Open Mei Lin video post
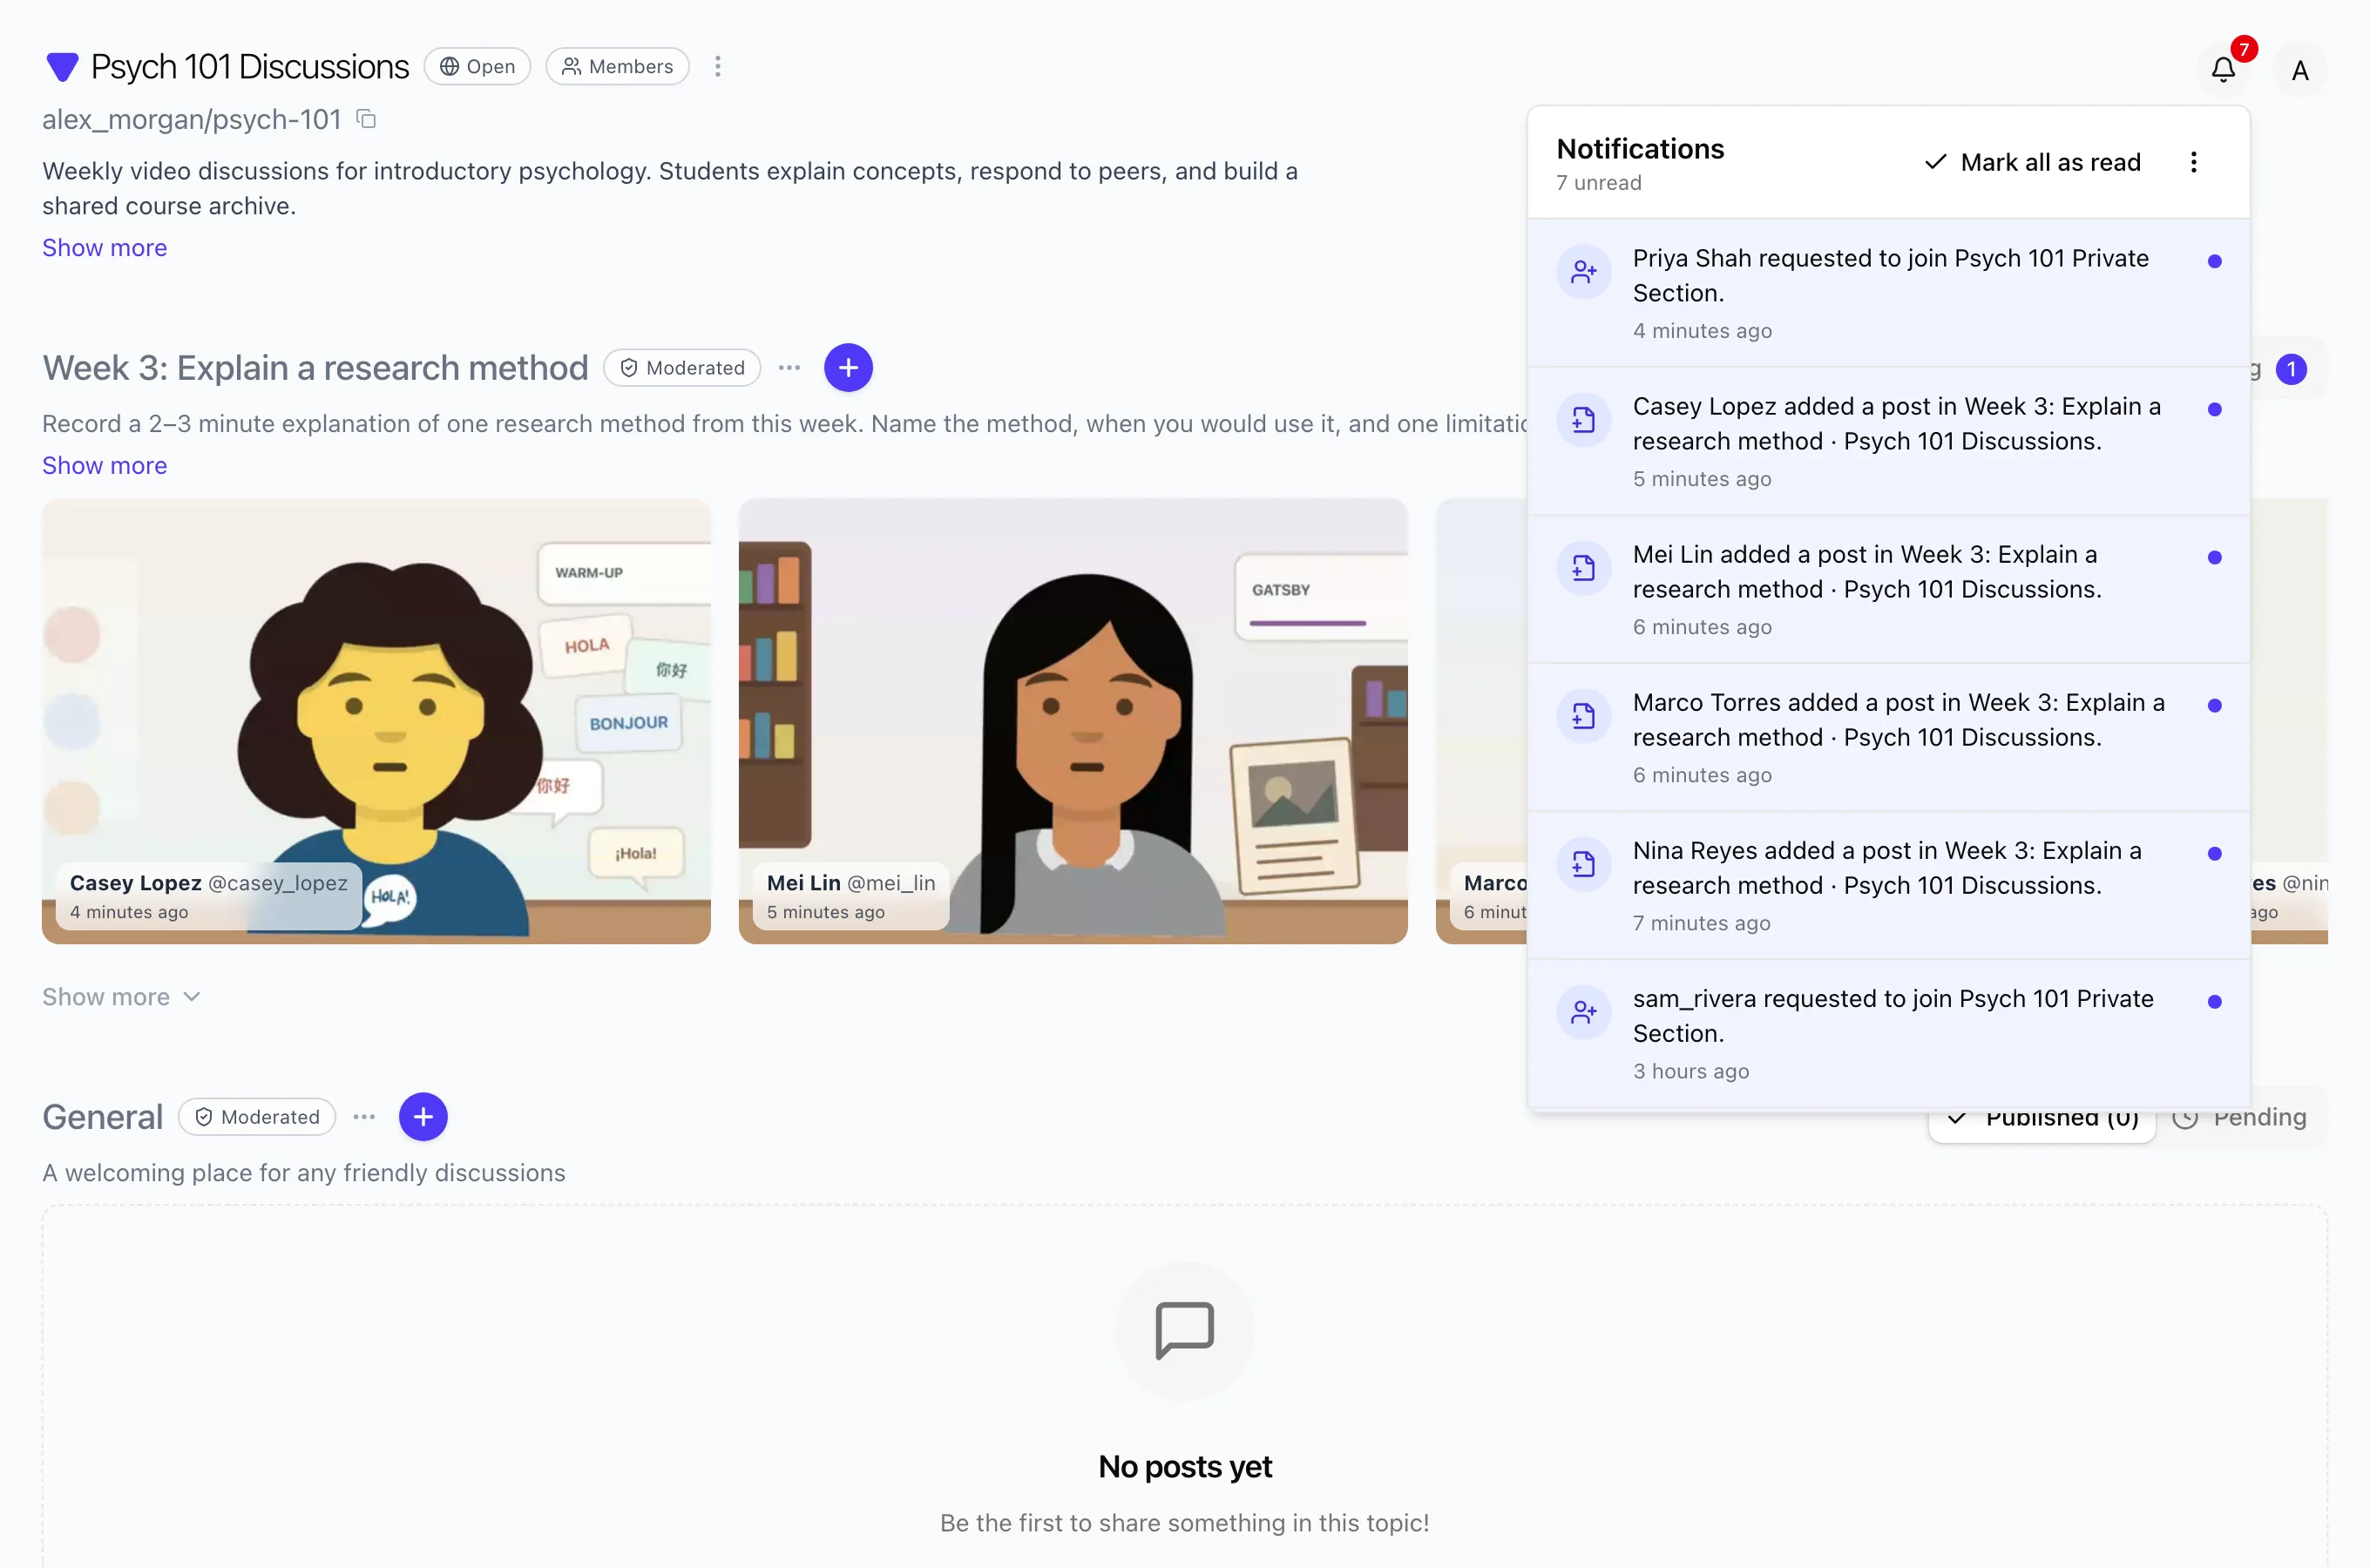The width and height of the screenshot is (2370, 1568). [1073, 721]
